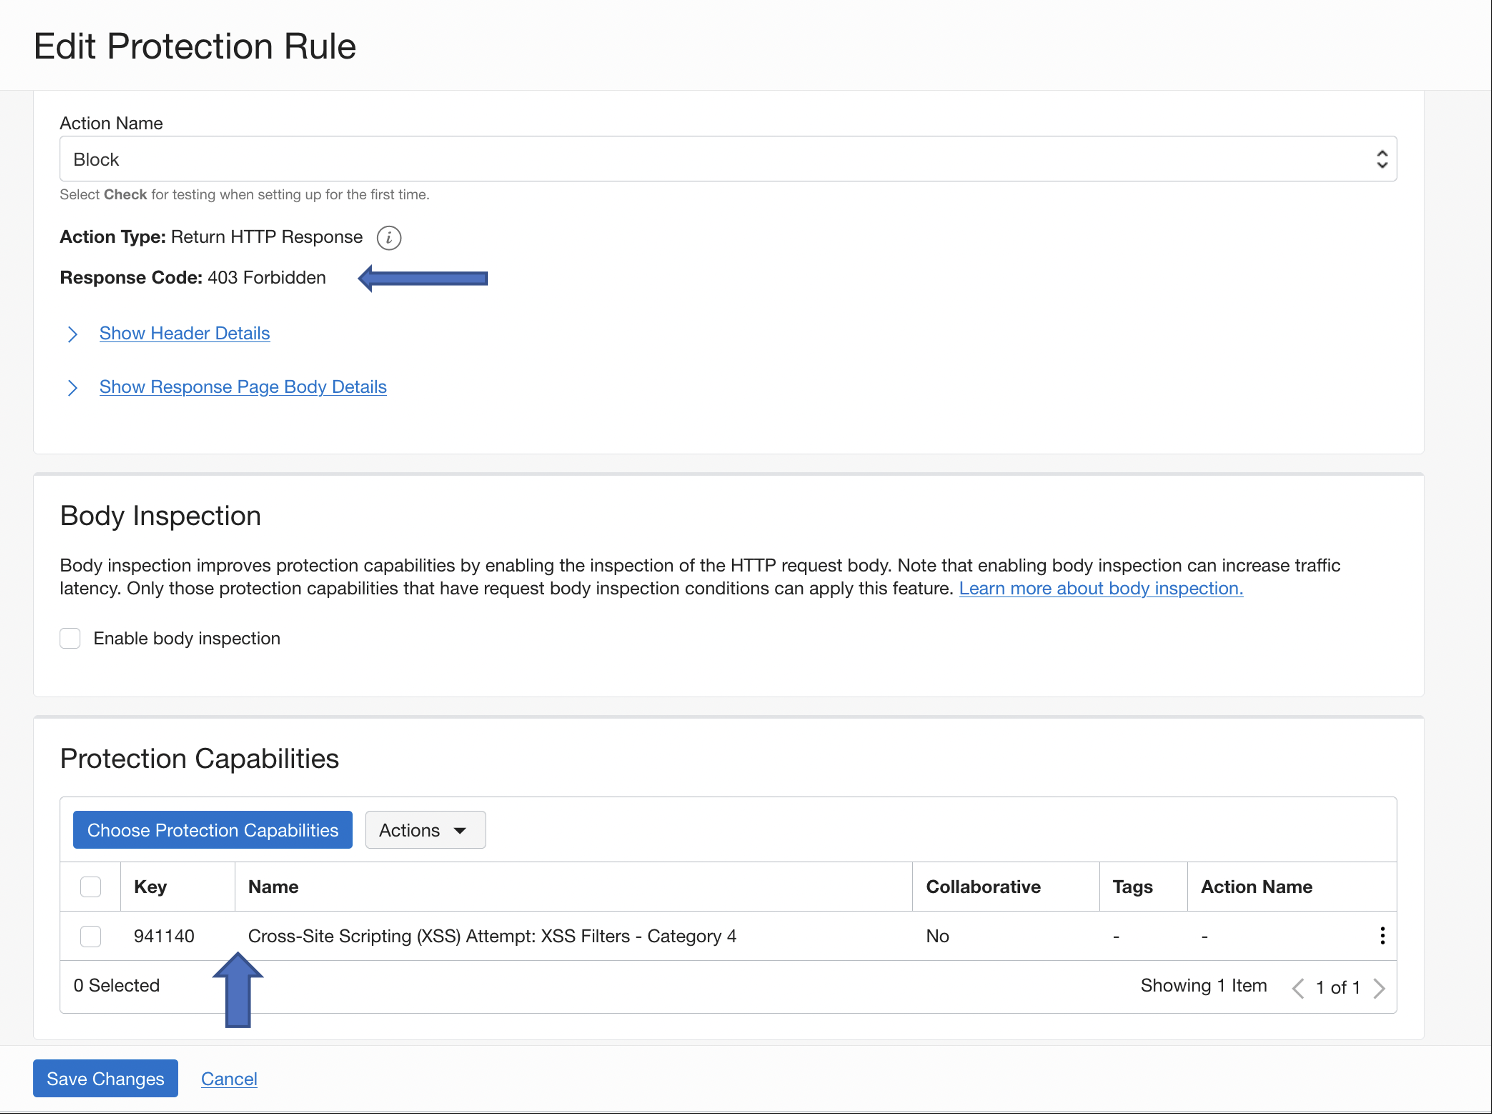Click the Cross-Site Scripting XSS capability name
1492x1114 pixels.
click(x=492, y=936)
